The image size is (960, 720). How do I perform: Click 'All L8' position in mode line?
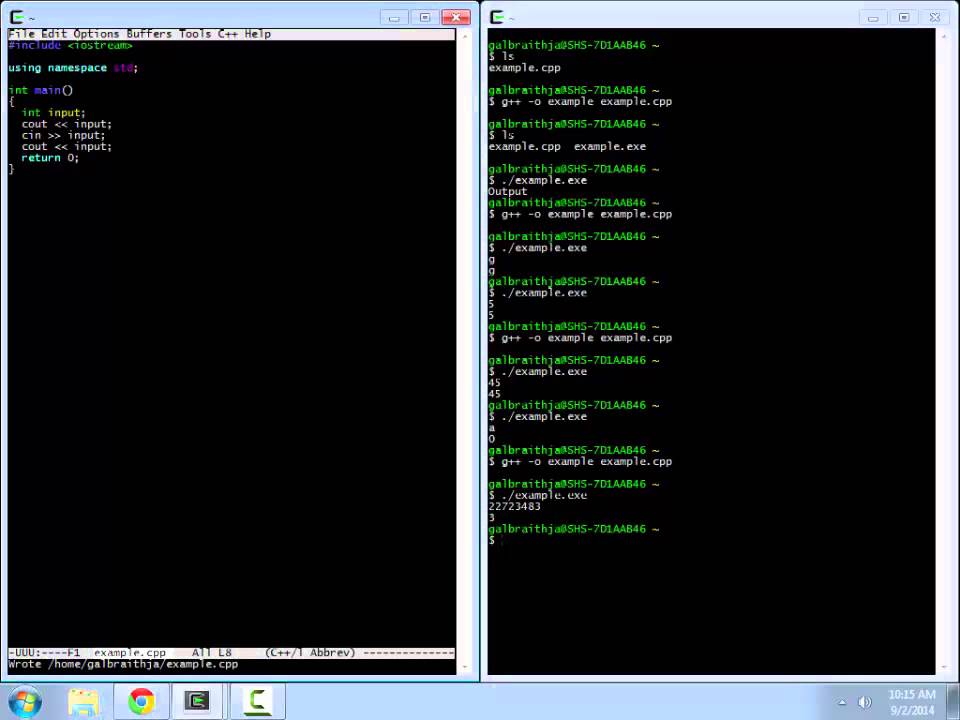click(x=212, y=653)
